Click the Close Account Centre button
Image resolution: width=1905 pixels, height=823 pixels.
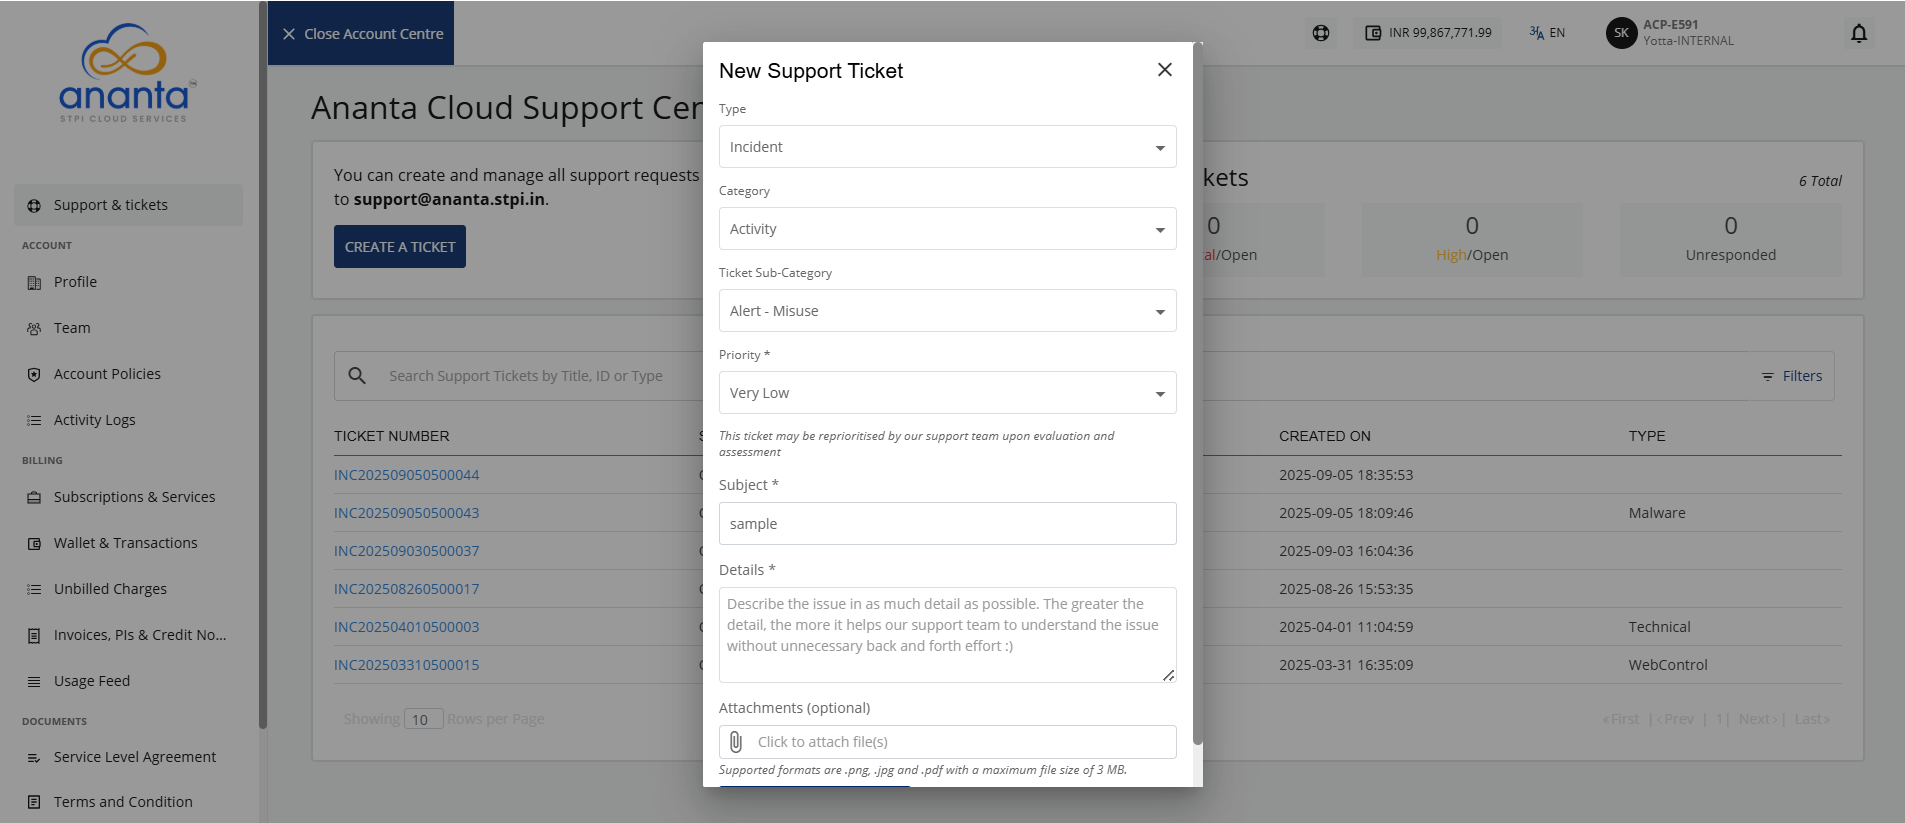(361, 34)
